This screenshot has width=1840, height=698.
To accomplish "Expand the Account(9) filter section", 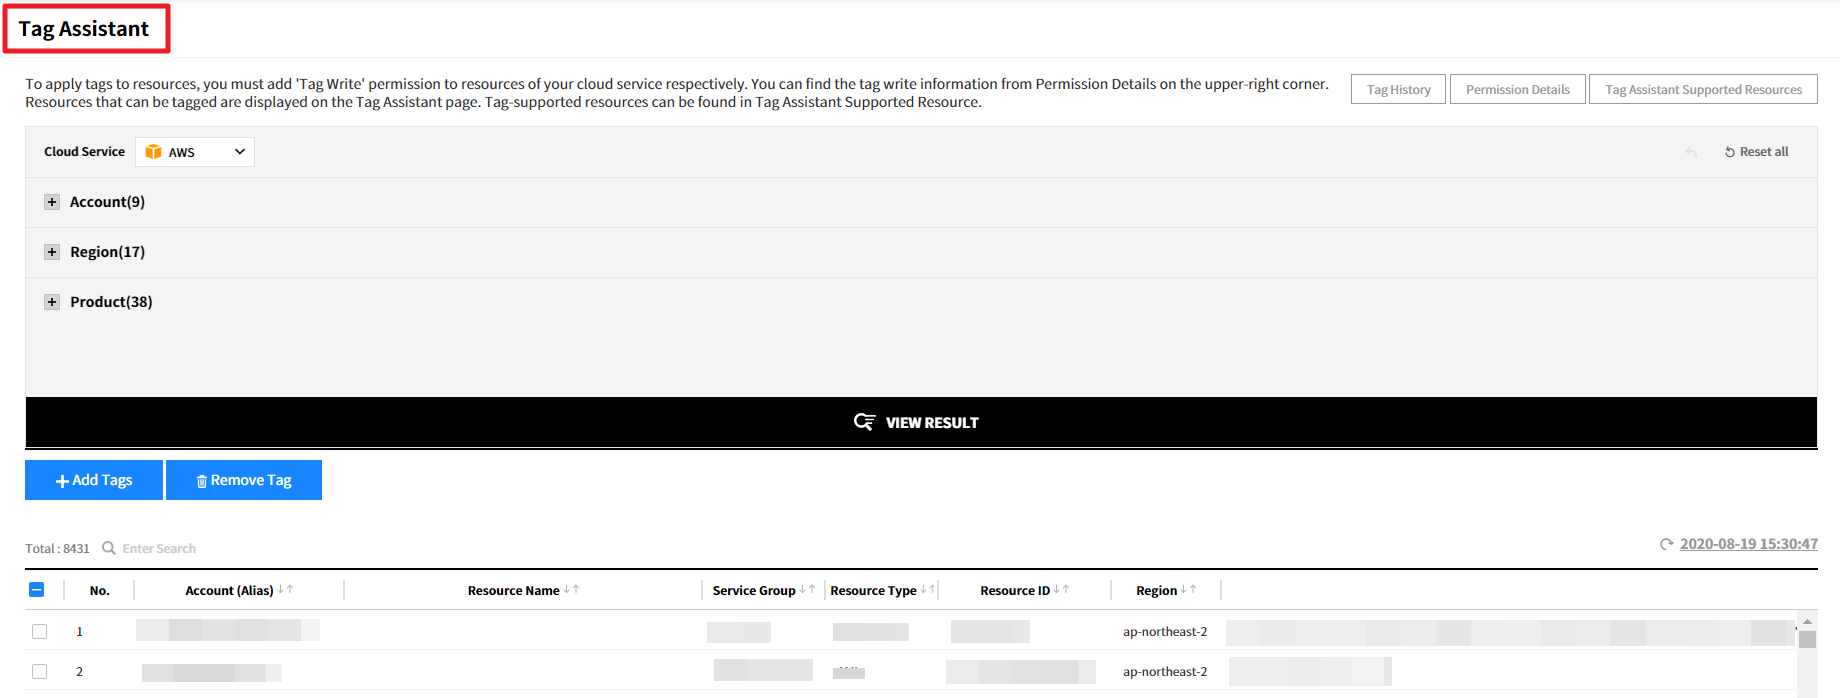I will tap(52, 202).
